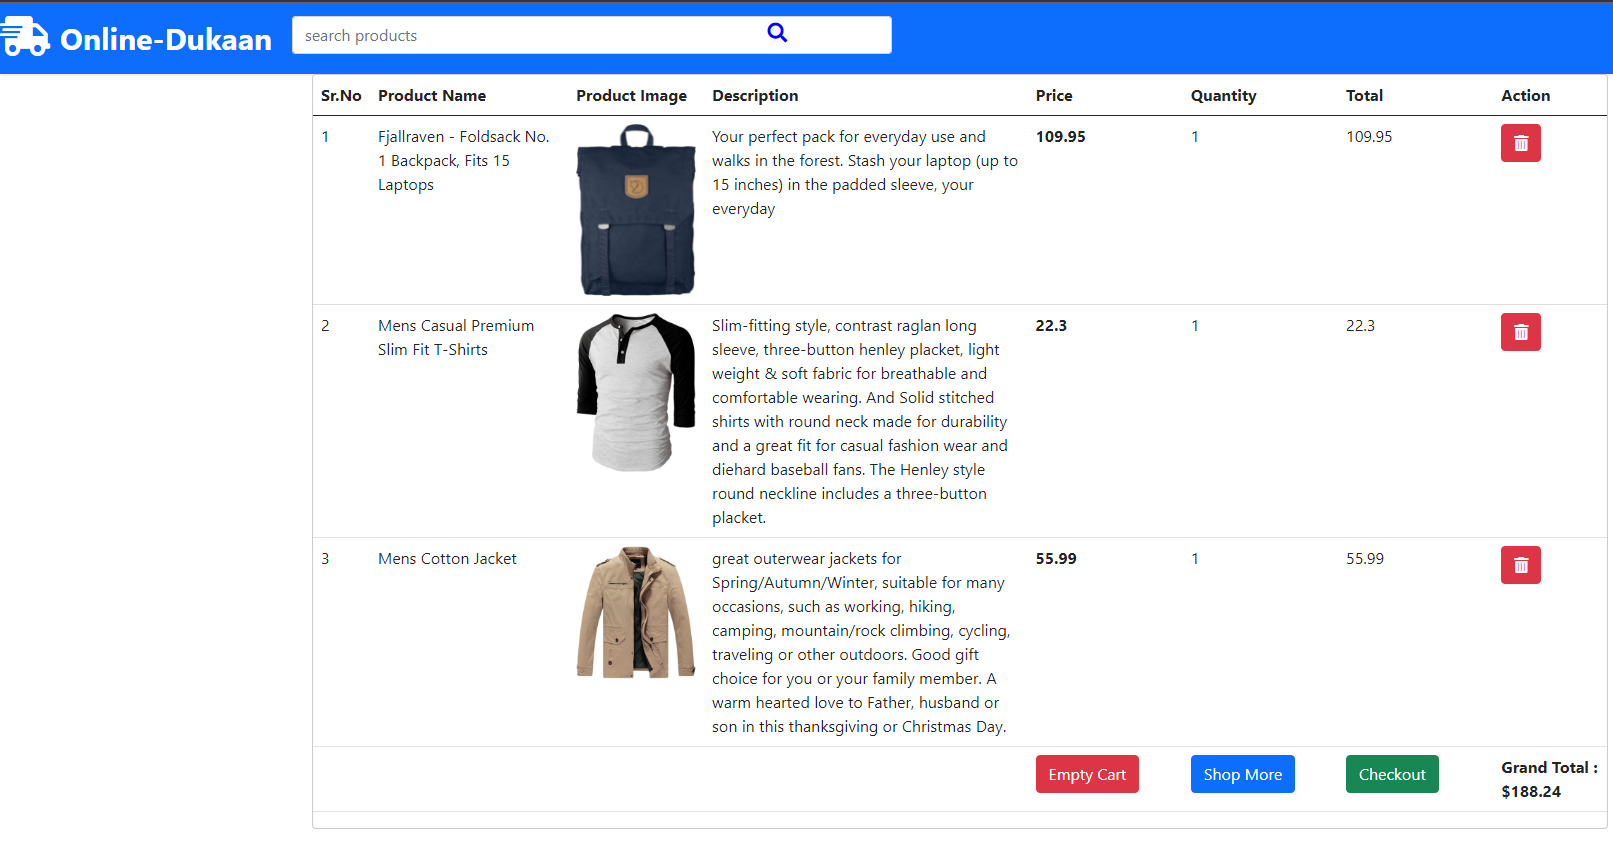Delete the Fjallraven backpack from cart

(x=1520, y=143)
